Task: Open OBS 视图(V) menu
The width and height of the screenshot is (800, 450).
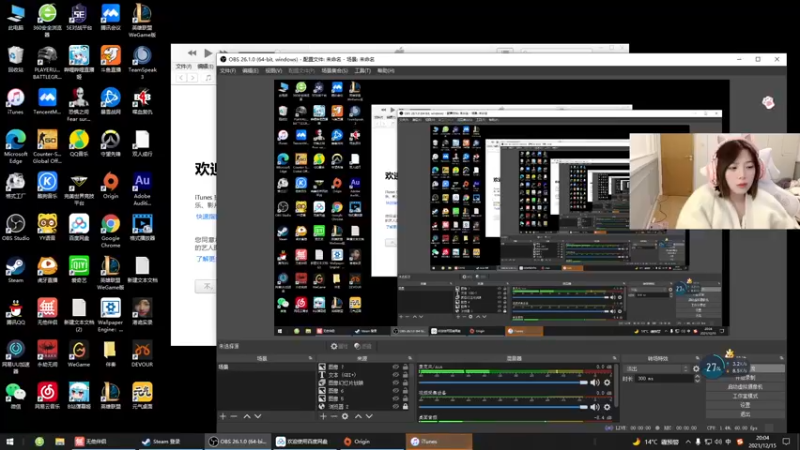Action: tap(273, 70)
